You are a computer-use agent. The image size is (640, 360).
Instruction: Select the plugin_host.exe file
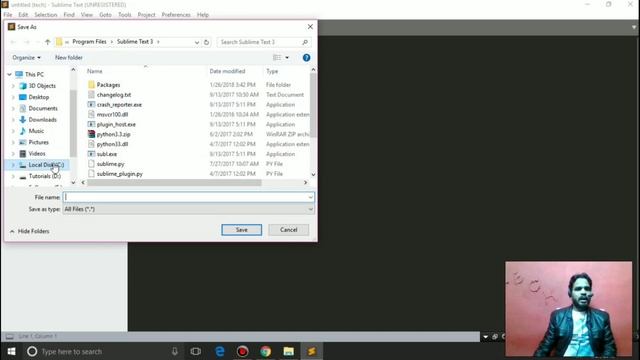click(116, 124)
